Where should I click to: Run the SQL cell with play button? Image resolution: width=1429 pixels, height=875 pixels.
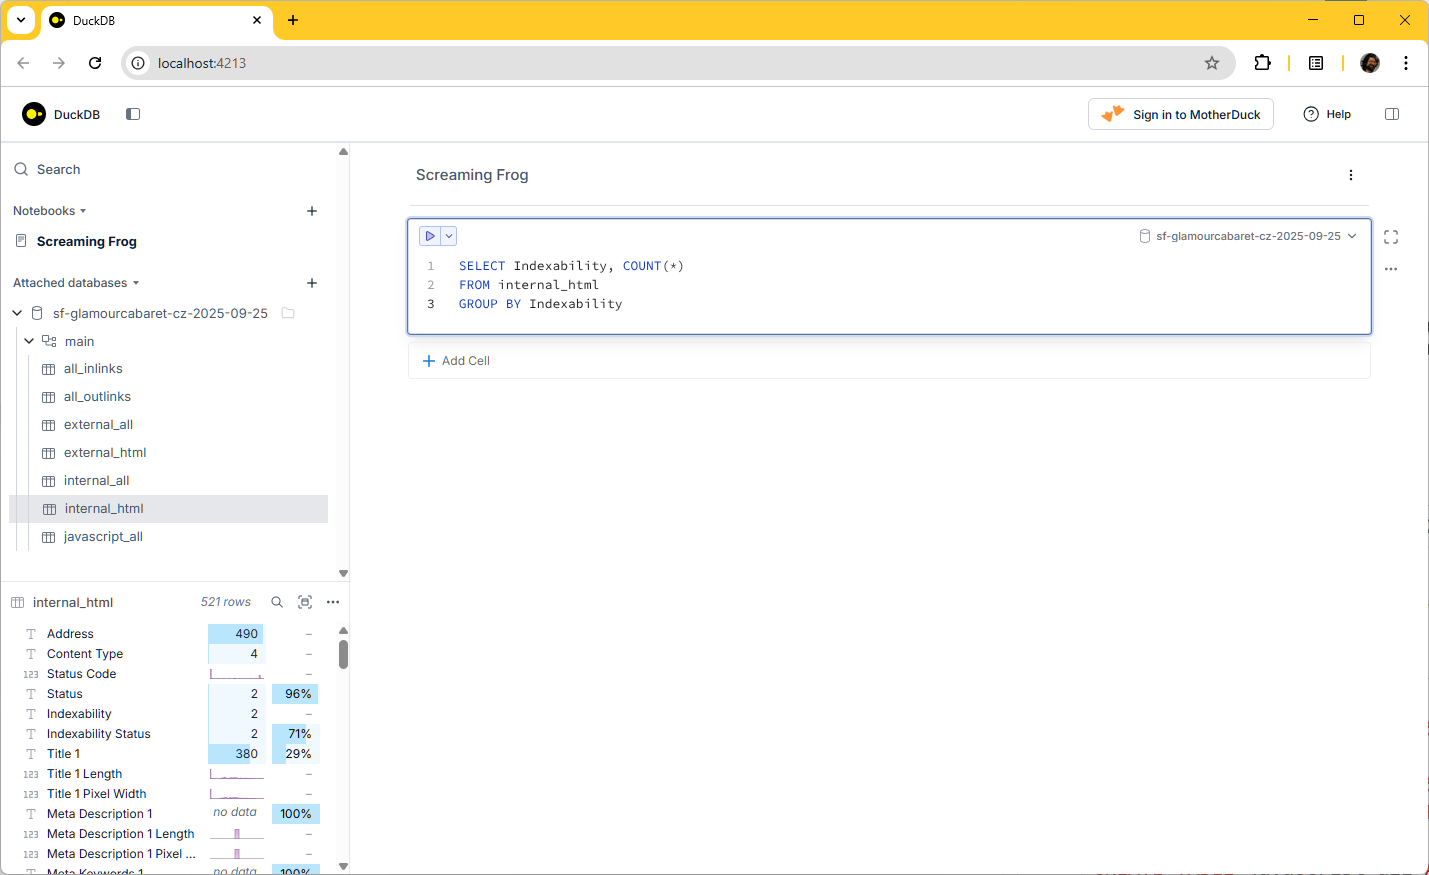click(430, 236)
